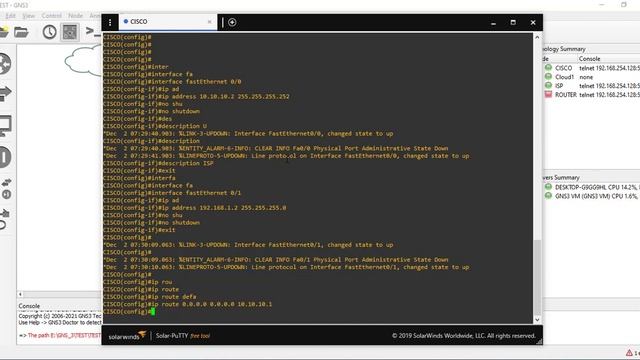Select the cloud node on GNS3 canvas
The width and height of the screenshot is (640, 360).
click(84, 60)
